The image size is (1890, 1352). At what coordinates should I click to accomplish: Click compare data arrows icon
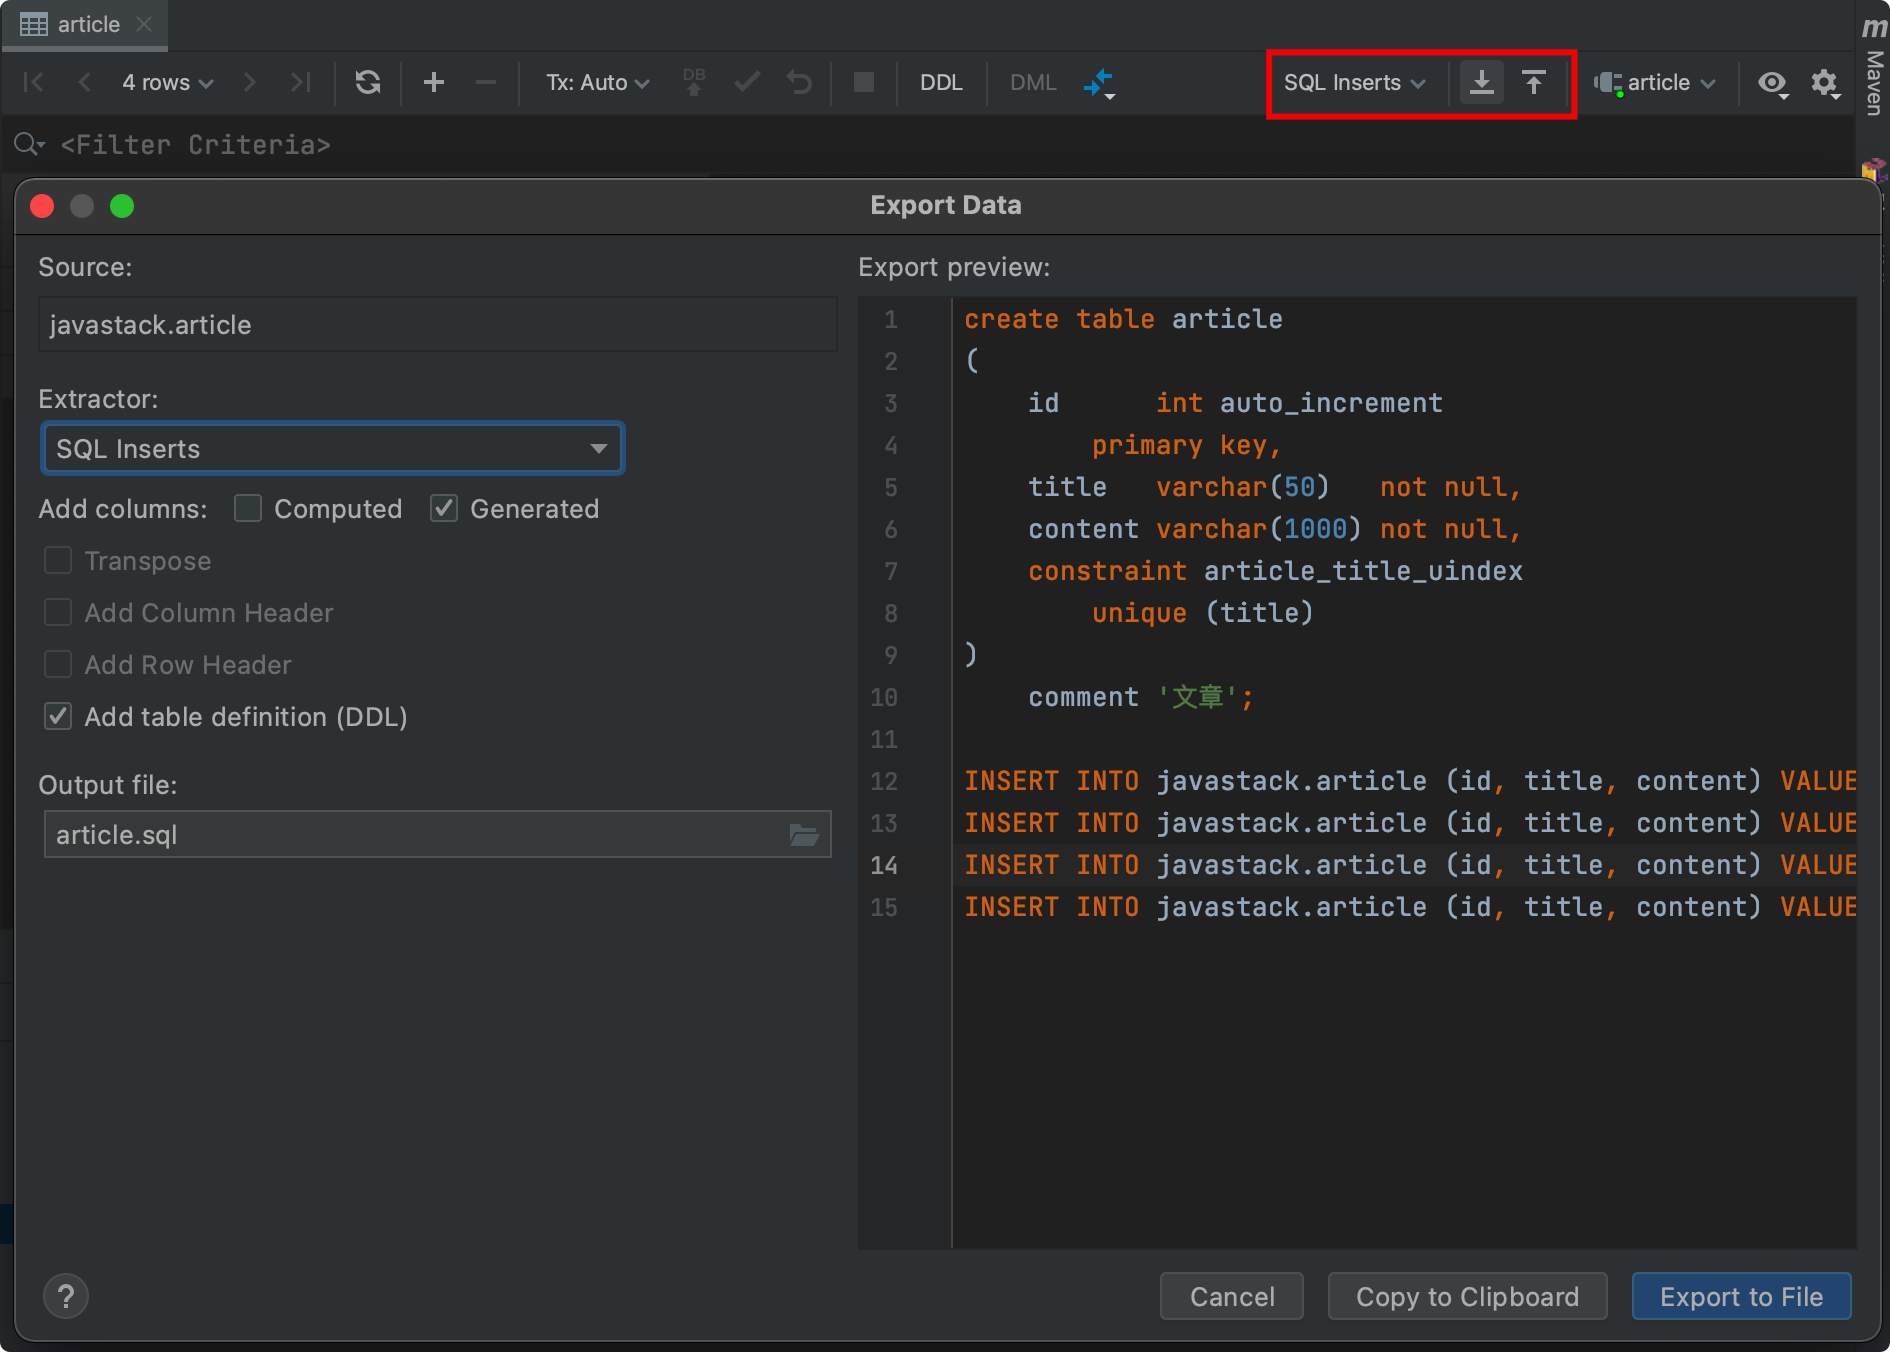click(1098, 83)
